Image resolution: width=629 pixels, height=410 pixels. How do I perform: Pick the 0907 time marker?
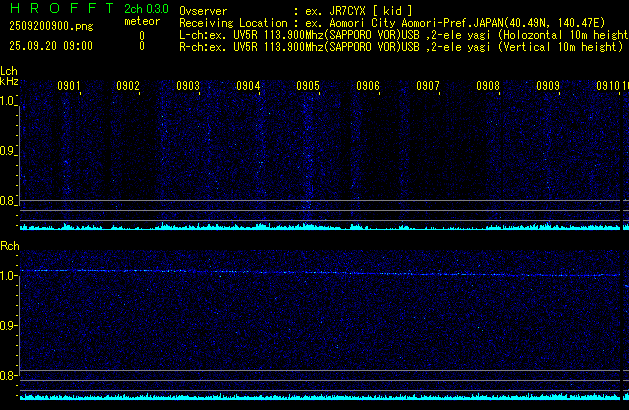pos(428,87)
